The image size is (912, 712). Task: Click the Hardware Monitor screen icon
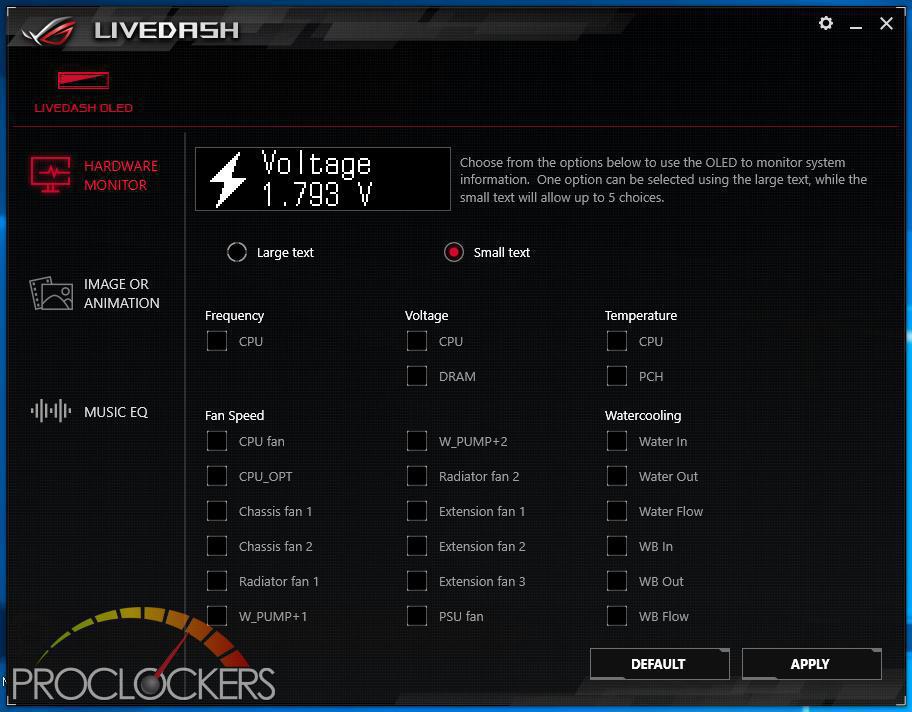[x=51, y=174]
